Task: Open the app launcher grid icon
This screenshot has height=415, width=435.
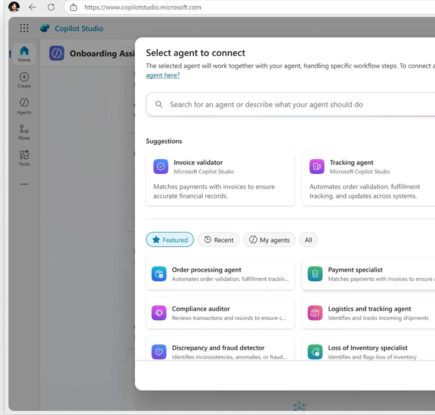Action: pyautogui.click(x=24, y=28)
